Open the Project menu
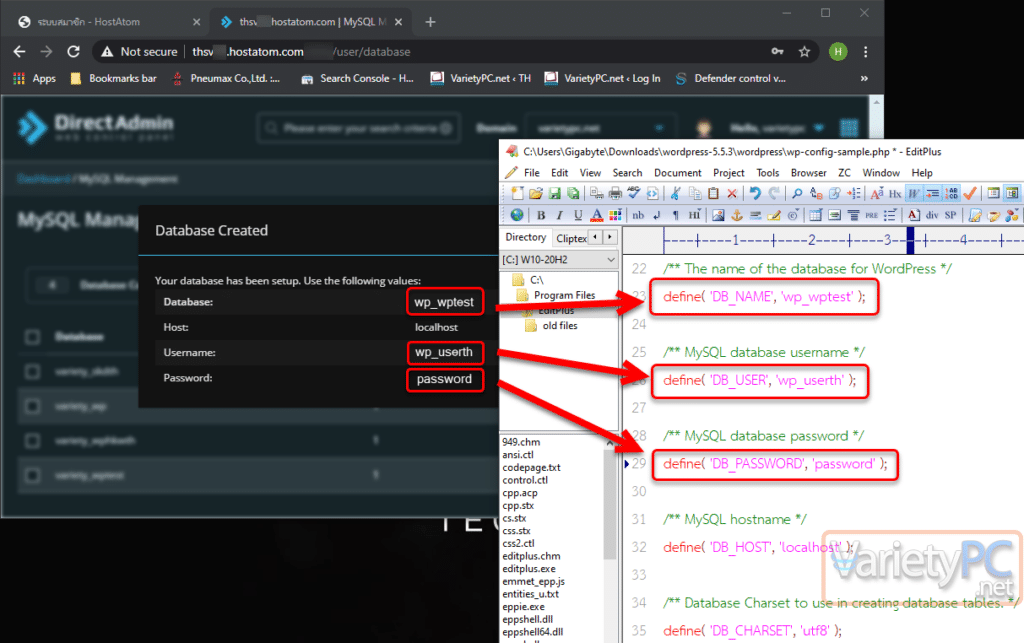The height and width of the screenshot is (643, 1024). point(729,173)
